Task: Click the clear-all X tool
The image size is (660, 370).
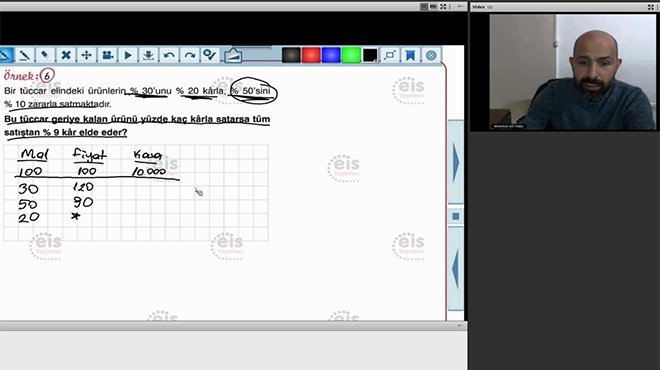Action: (66, 55)
